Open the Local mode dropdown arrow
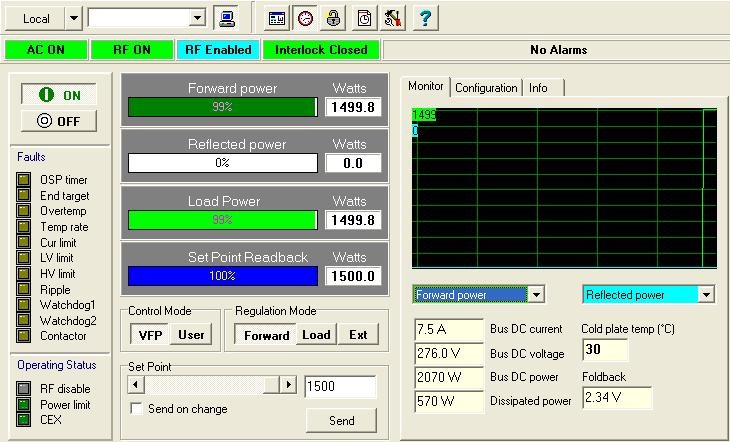Image resolution: width=730 pixels, height=442 pixels. click(73, 18)
